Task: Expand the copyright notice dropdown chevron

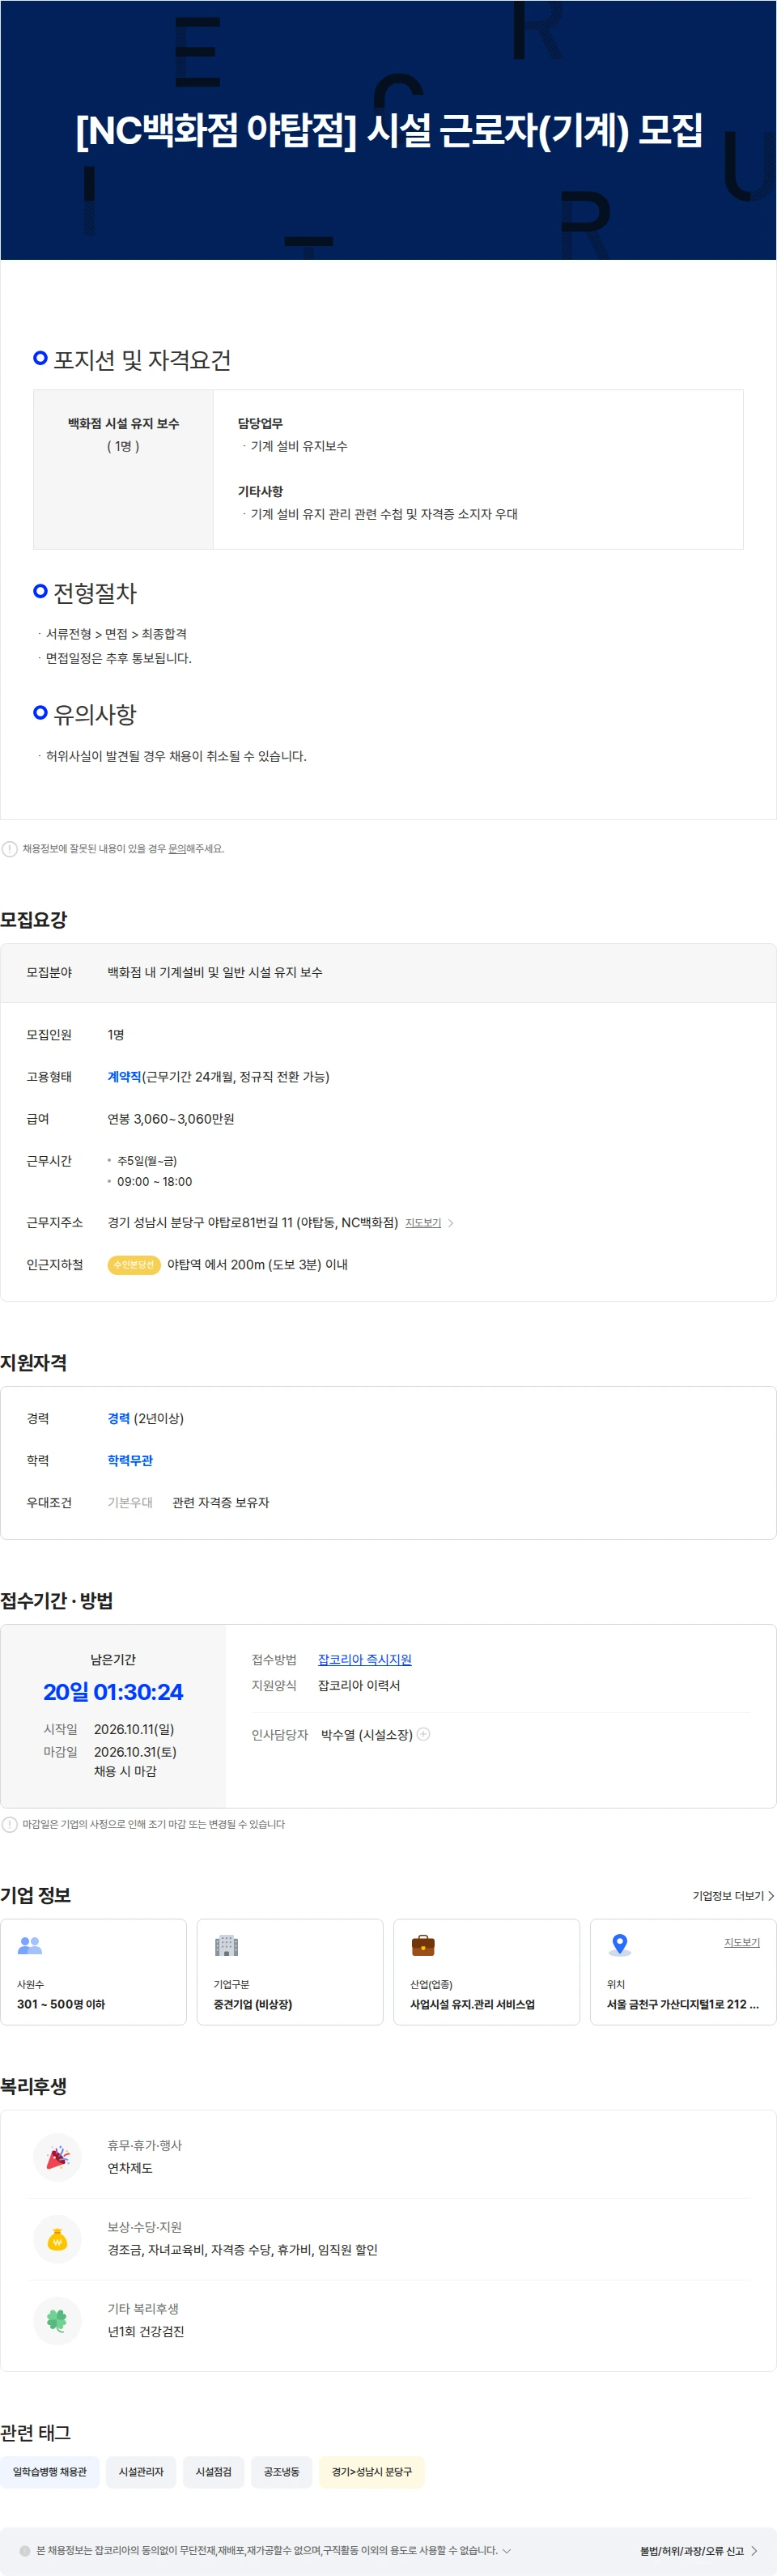Action: 507,2551
